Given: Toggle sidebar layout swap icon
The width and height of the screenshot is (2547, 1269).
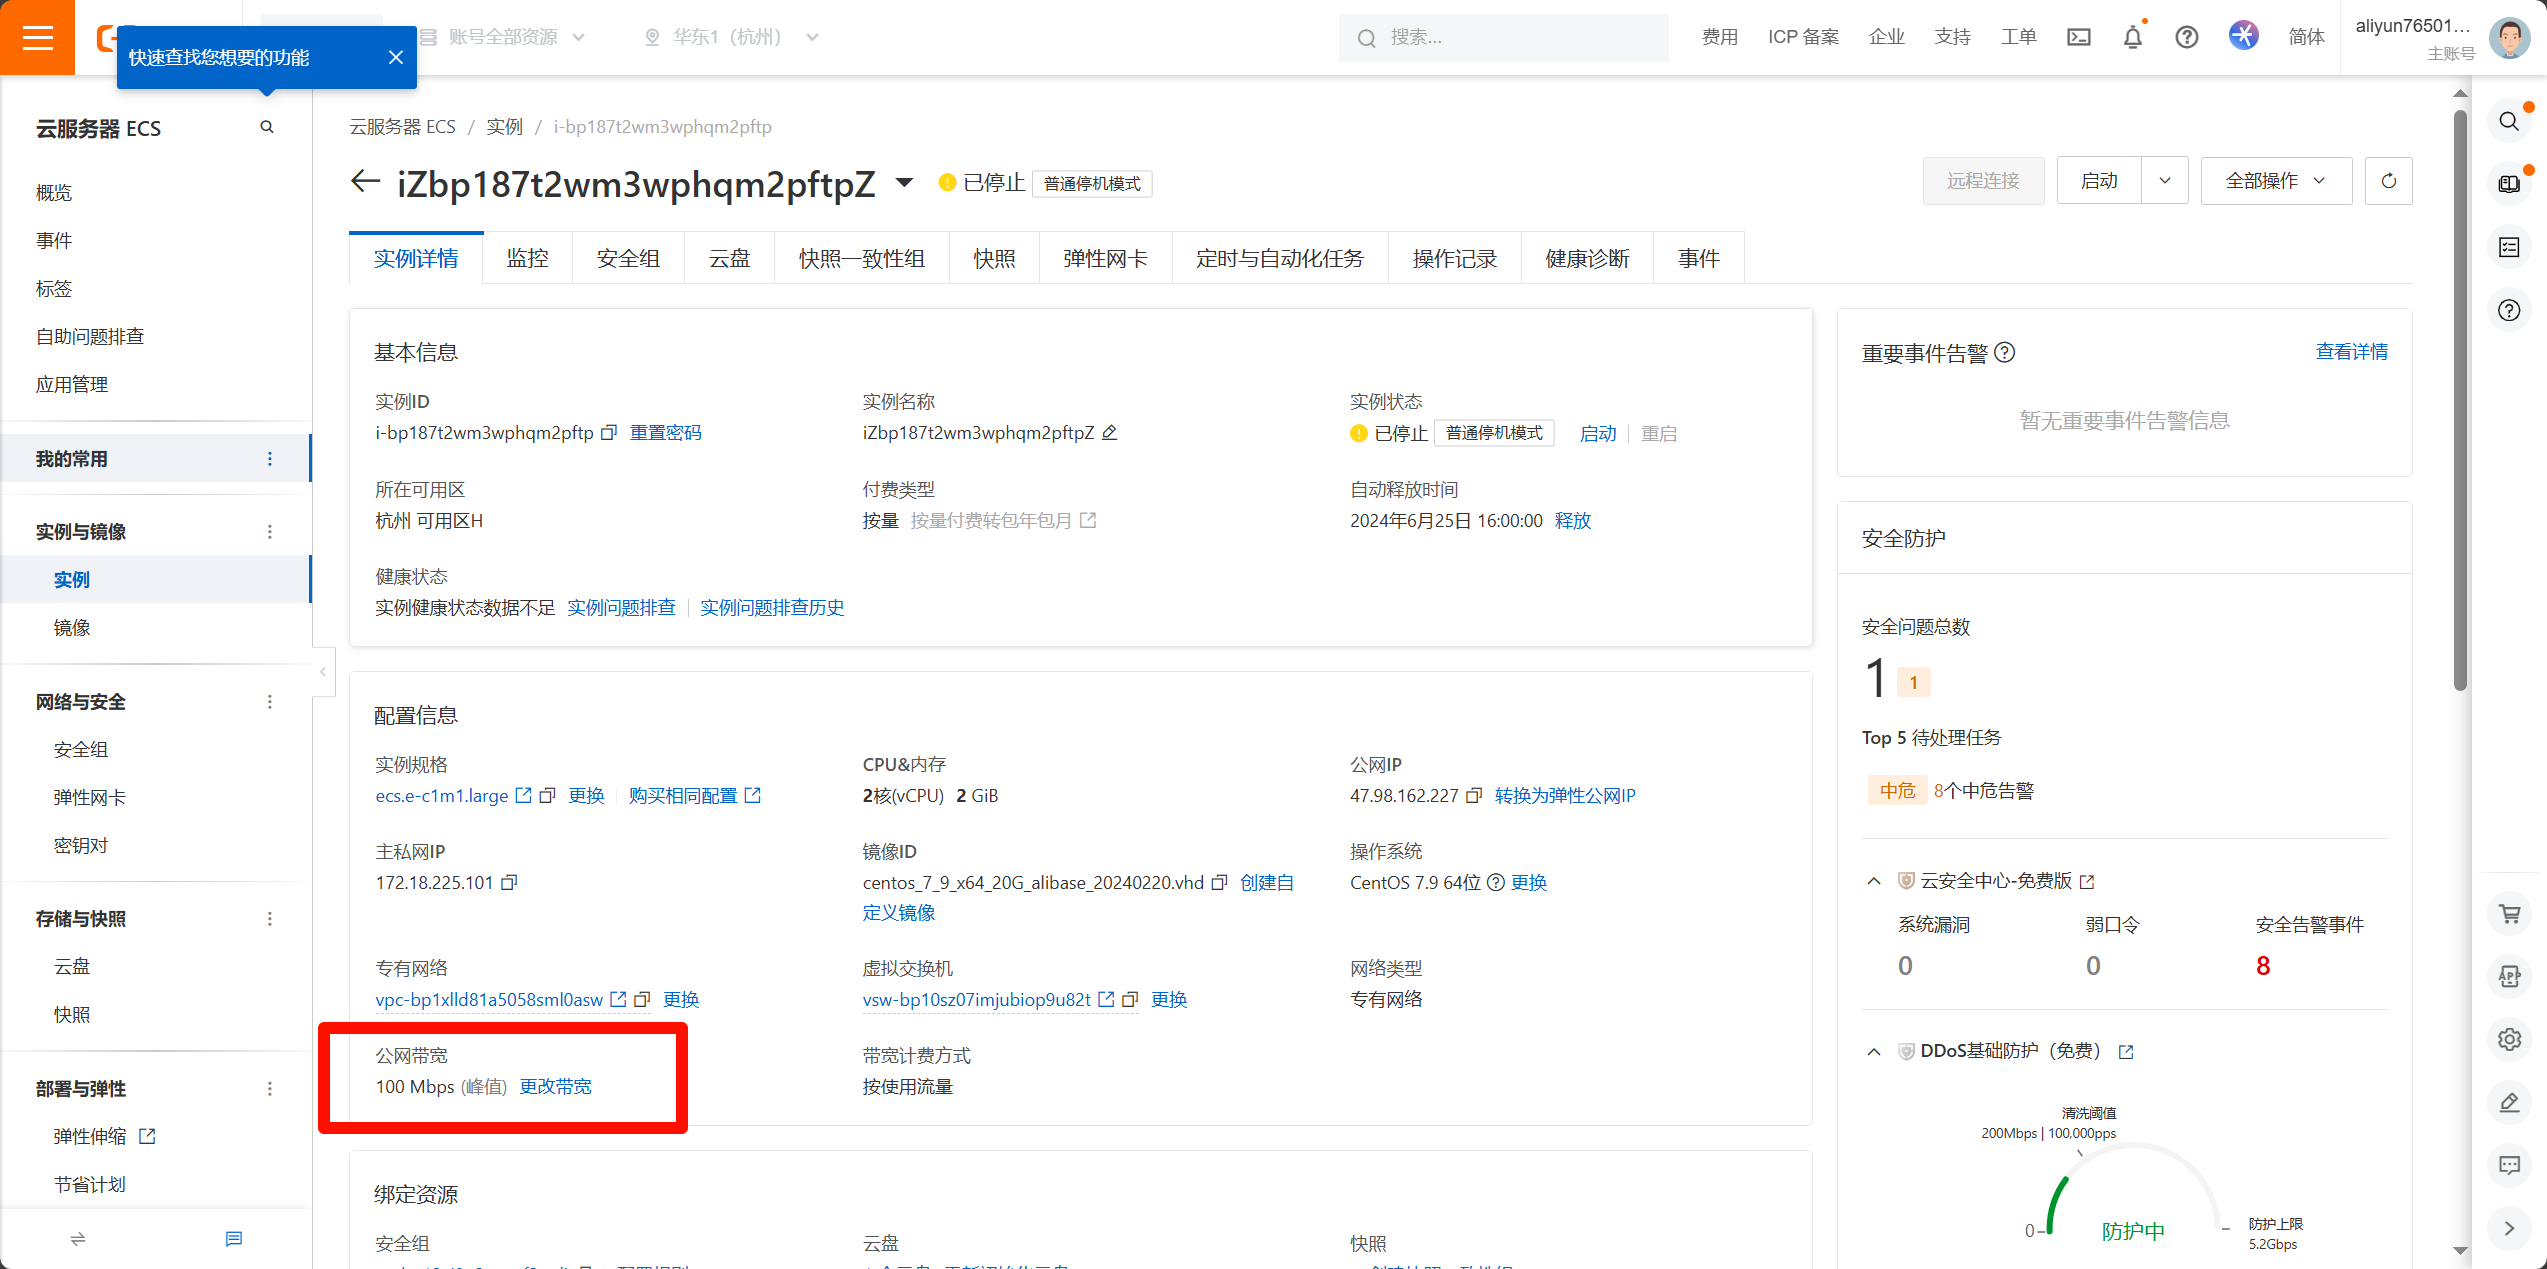Looking at the screenshot, I should (78, 1239).
